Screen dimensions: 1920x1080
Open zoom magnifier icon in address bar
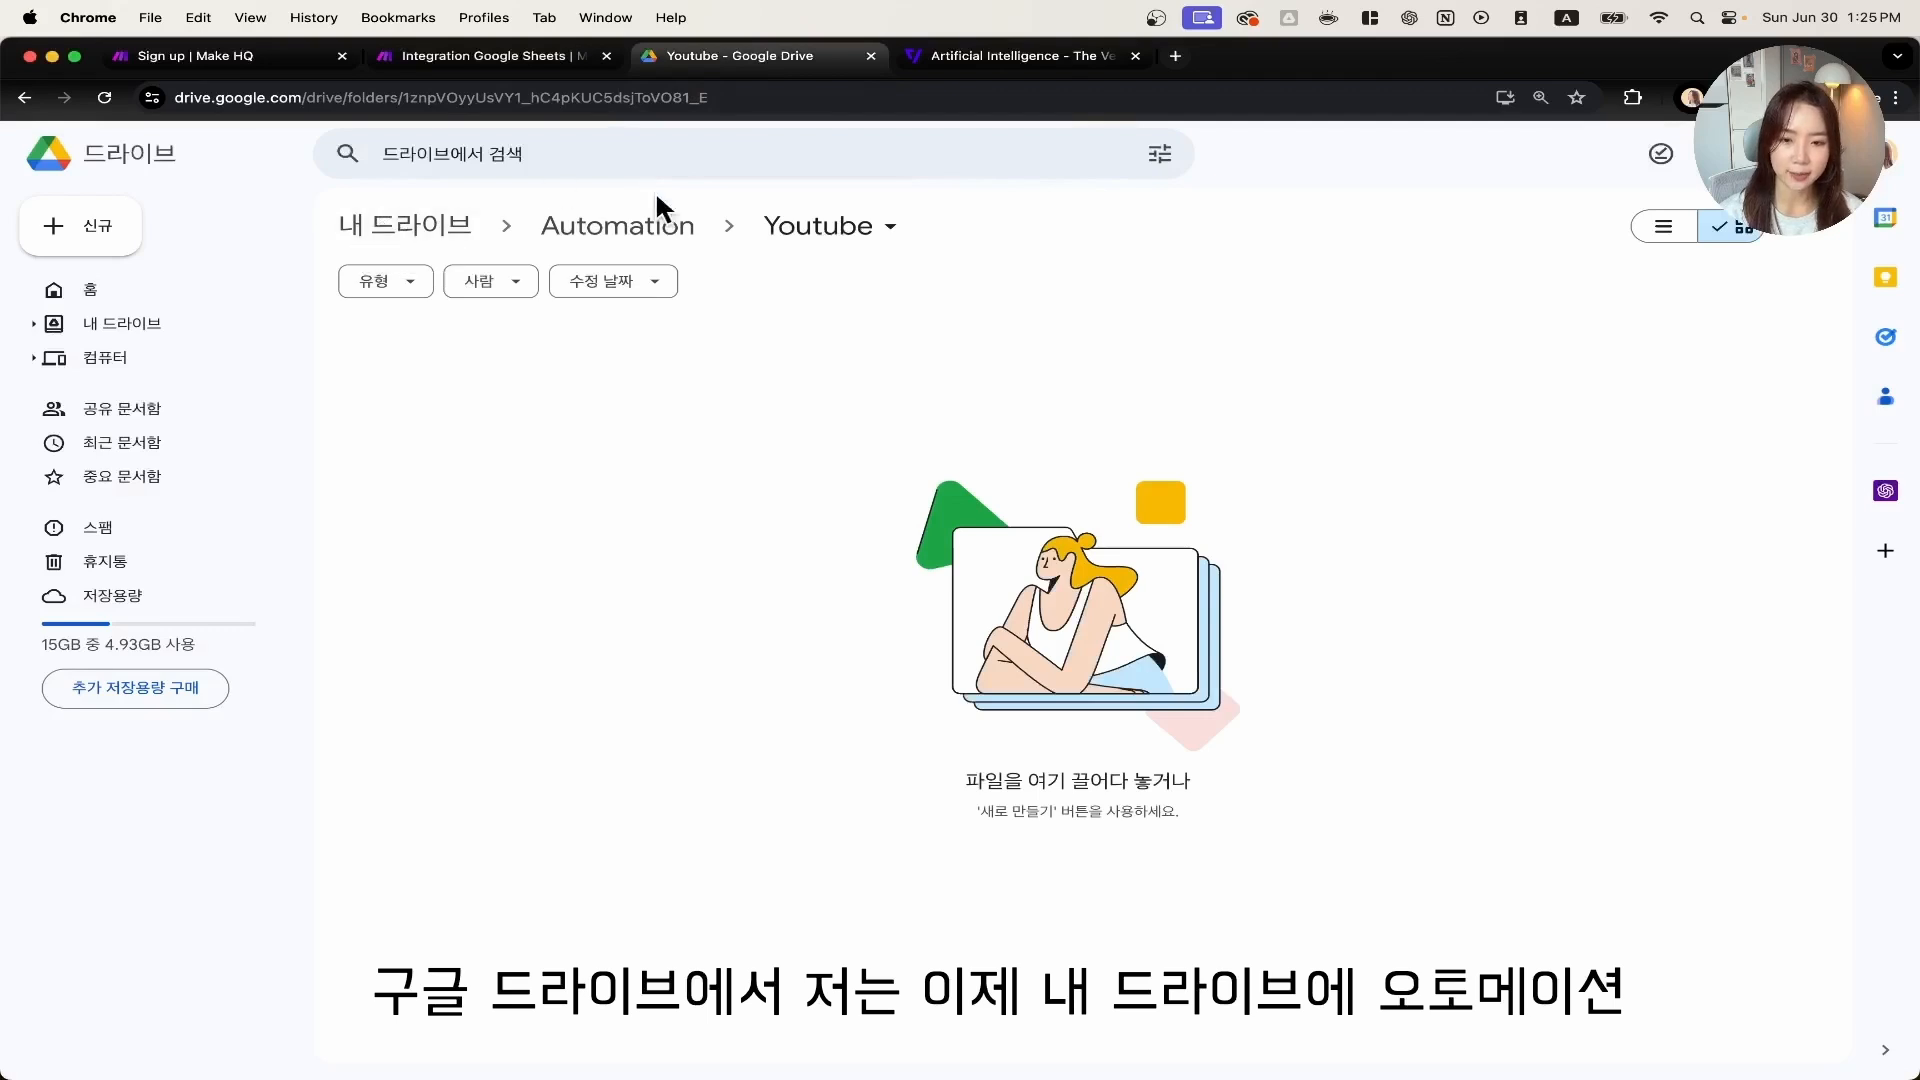(x=1540, y=98)
